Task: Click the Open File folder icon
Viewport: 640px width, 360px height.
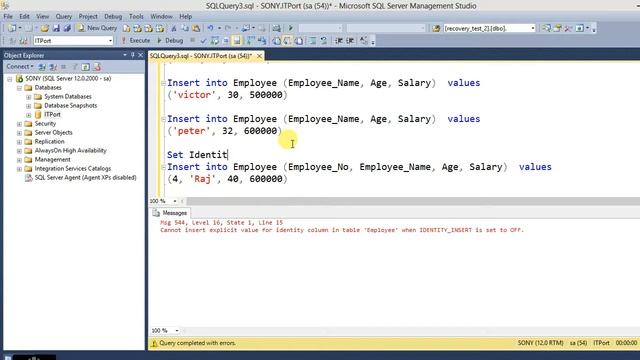Action: (x=44, y=28)
